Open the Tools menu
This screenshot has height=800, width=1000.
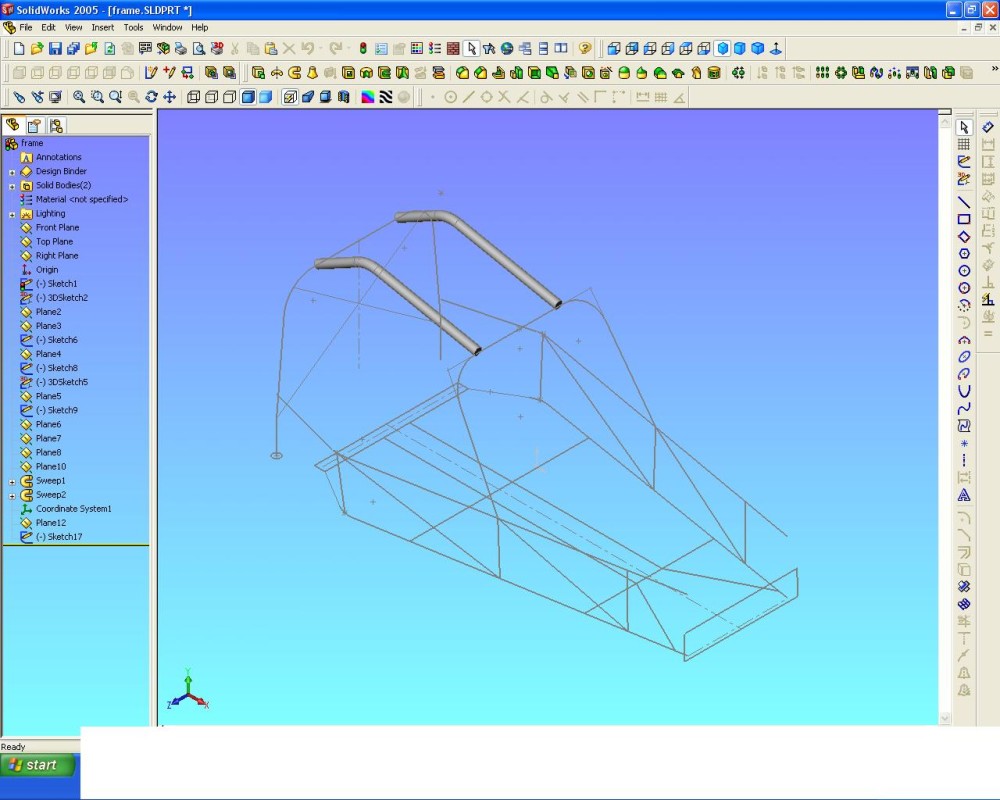click(133, 27)
